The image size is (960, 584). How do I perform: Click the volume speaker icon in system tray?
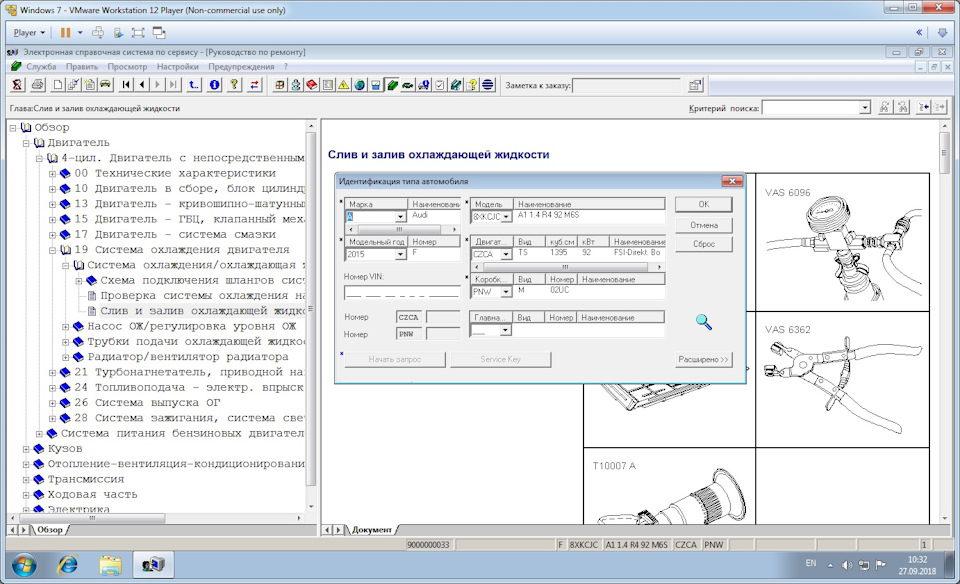(847, 565)
